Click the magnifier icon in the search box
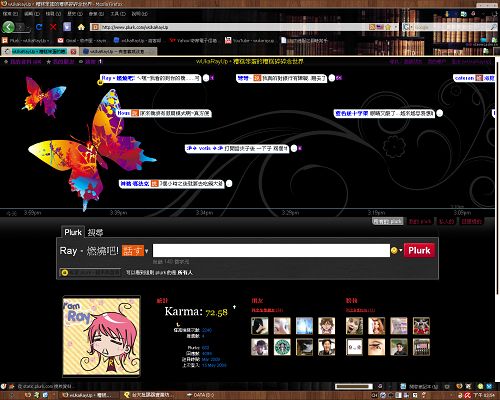The image size is (500, 400). [x=493, y=27]
